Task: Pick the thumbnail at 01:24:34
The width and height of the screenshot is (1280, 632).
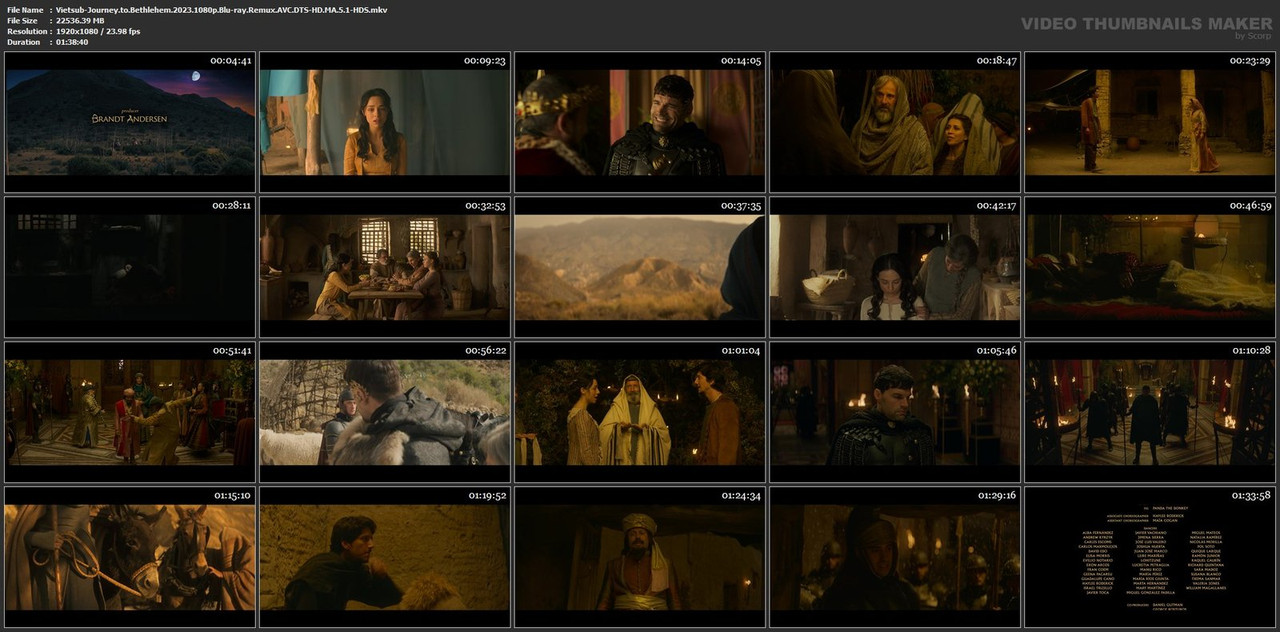Action: click(x=640, y=557)
